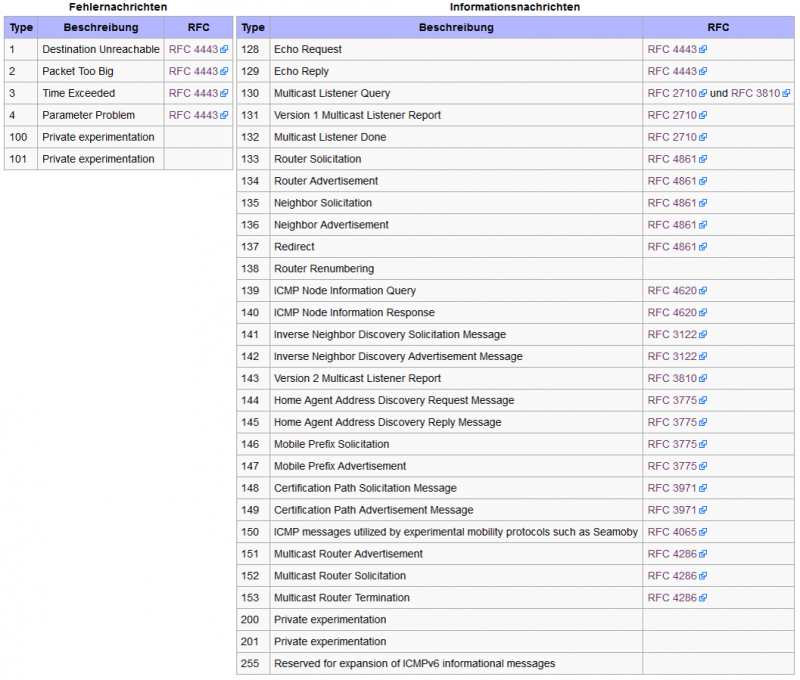Select 'Redirect' description cell
The height and width of the screenshot is (680, 800).
pyautogui.click(x=456, y=247)
